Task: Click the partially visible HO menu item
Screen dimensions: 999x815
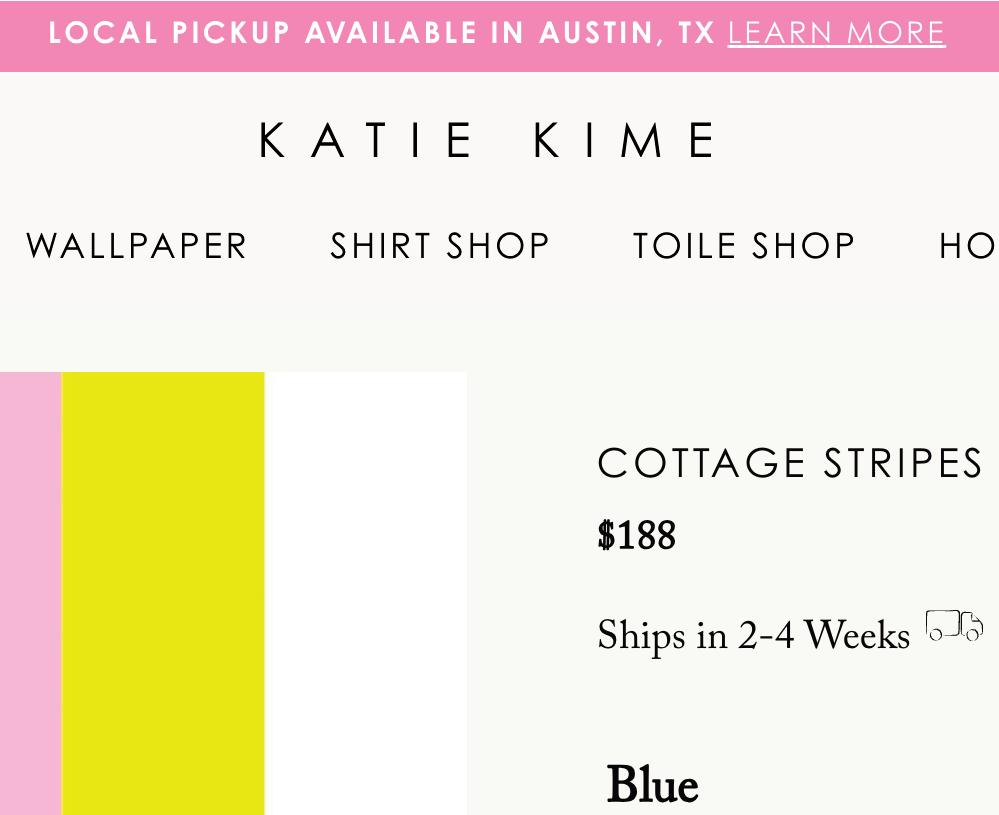Action: coord(967,246)
